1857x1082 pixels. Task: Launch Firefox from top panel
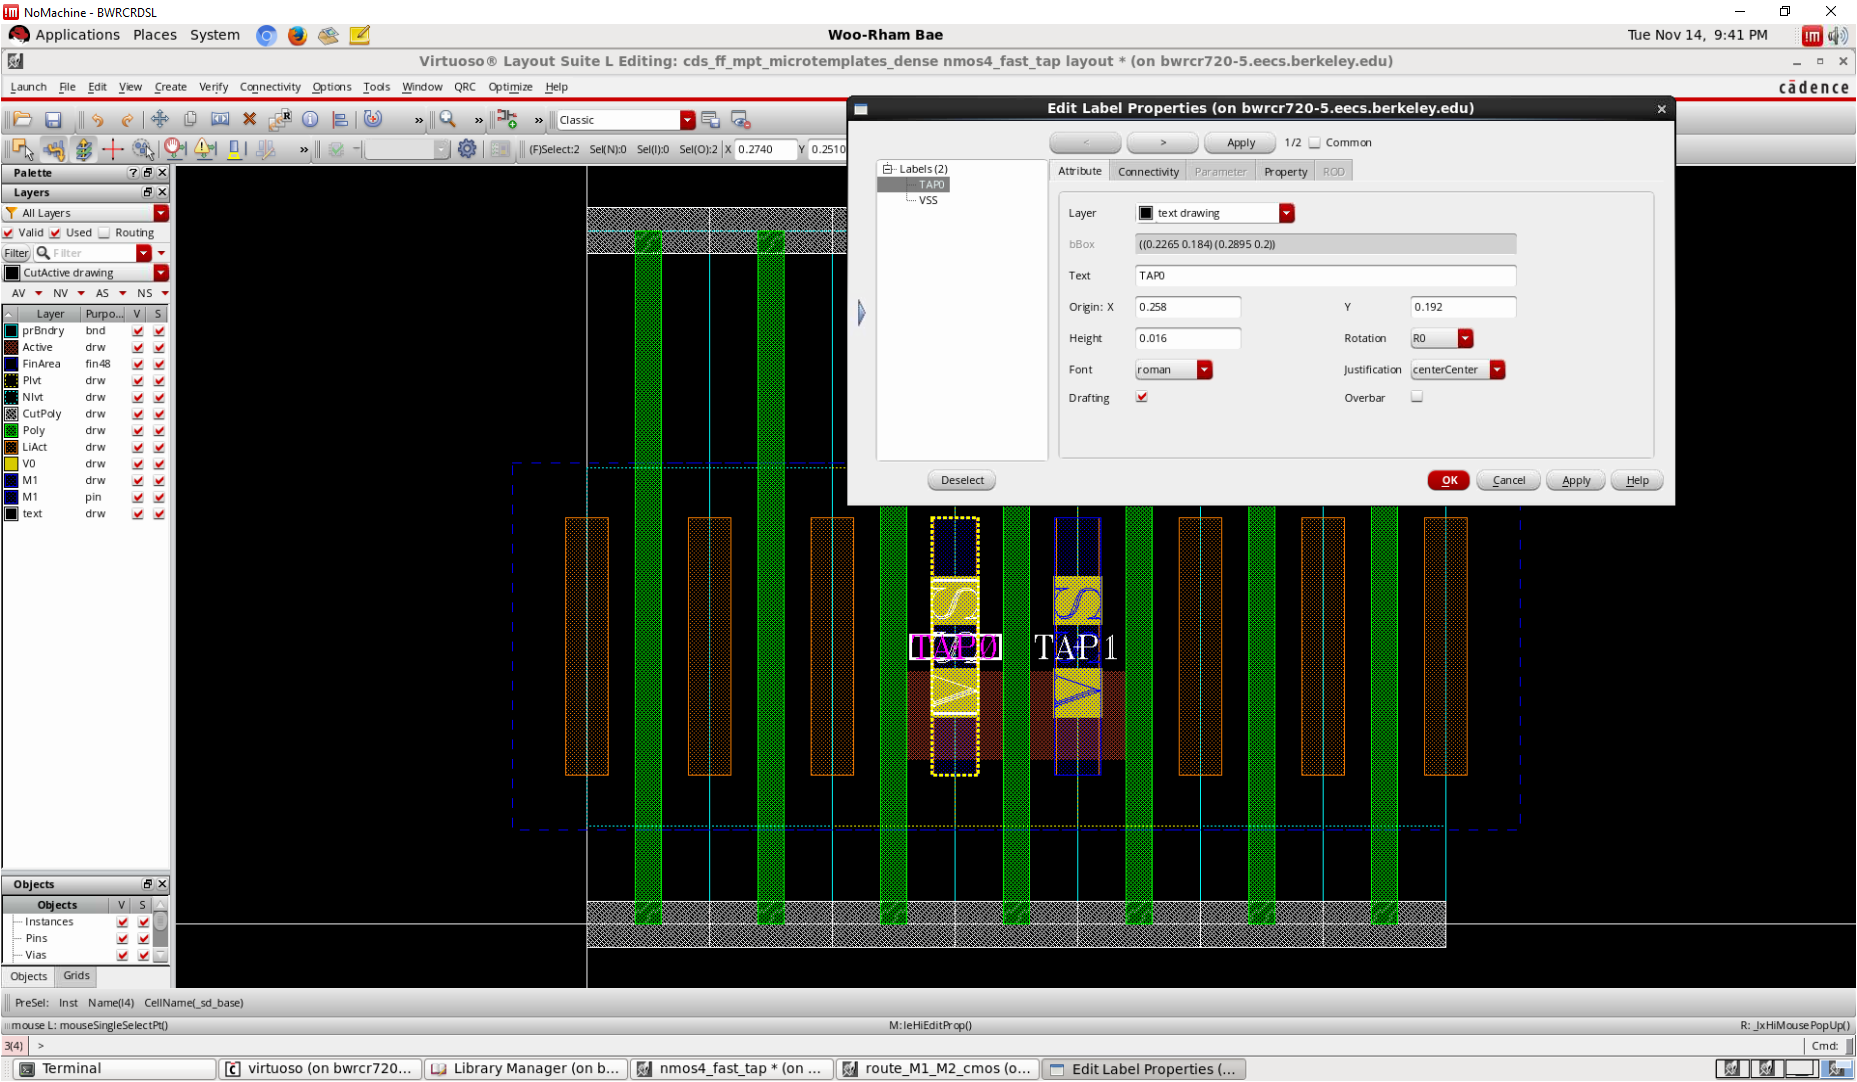297,35
